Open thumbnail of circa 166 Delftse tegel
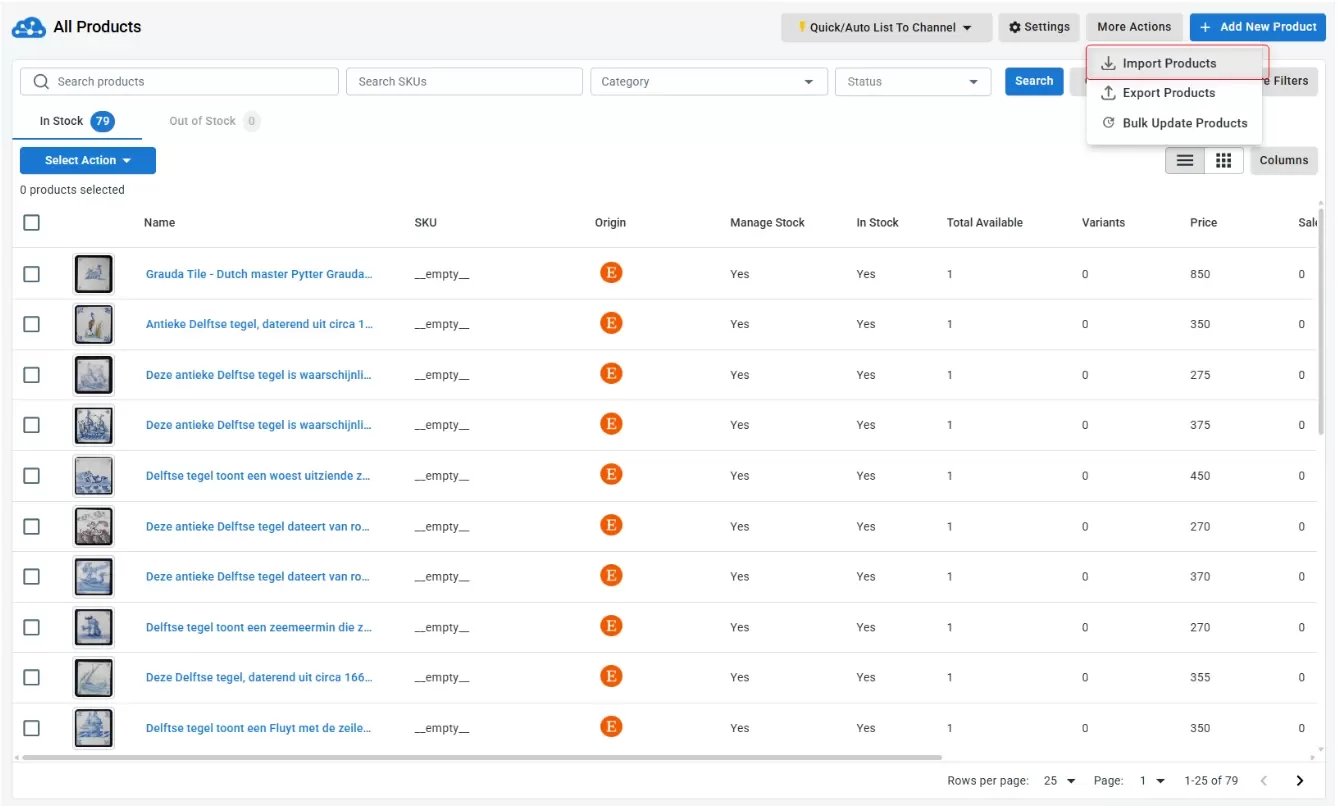1338x806 pixels. (x=93, y=678)
